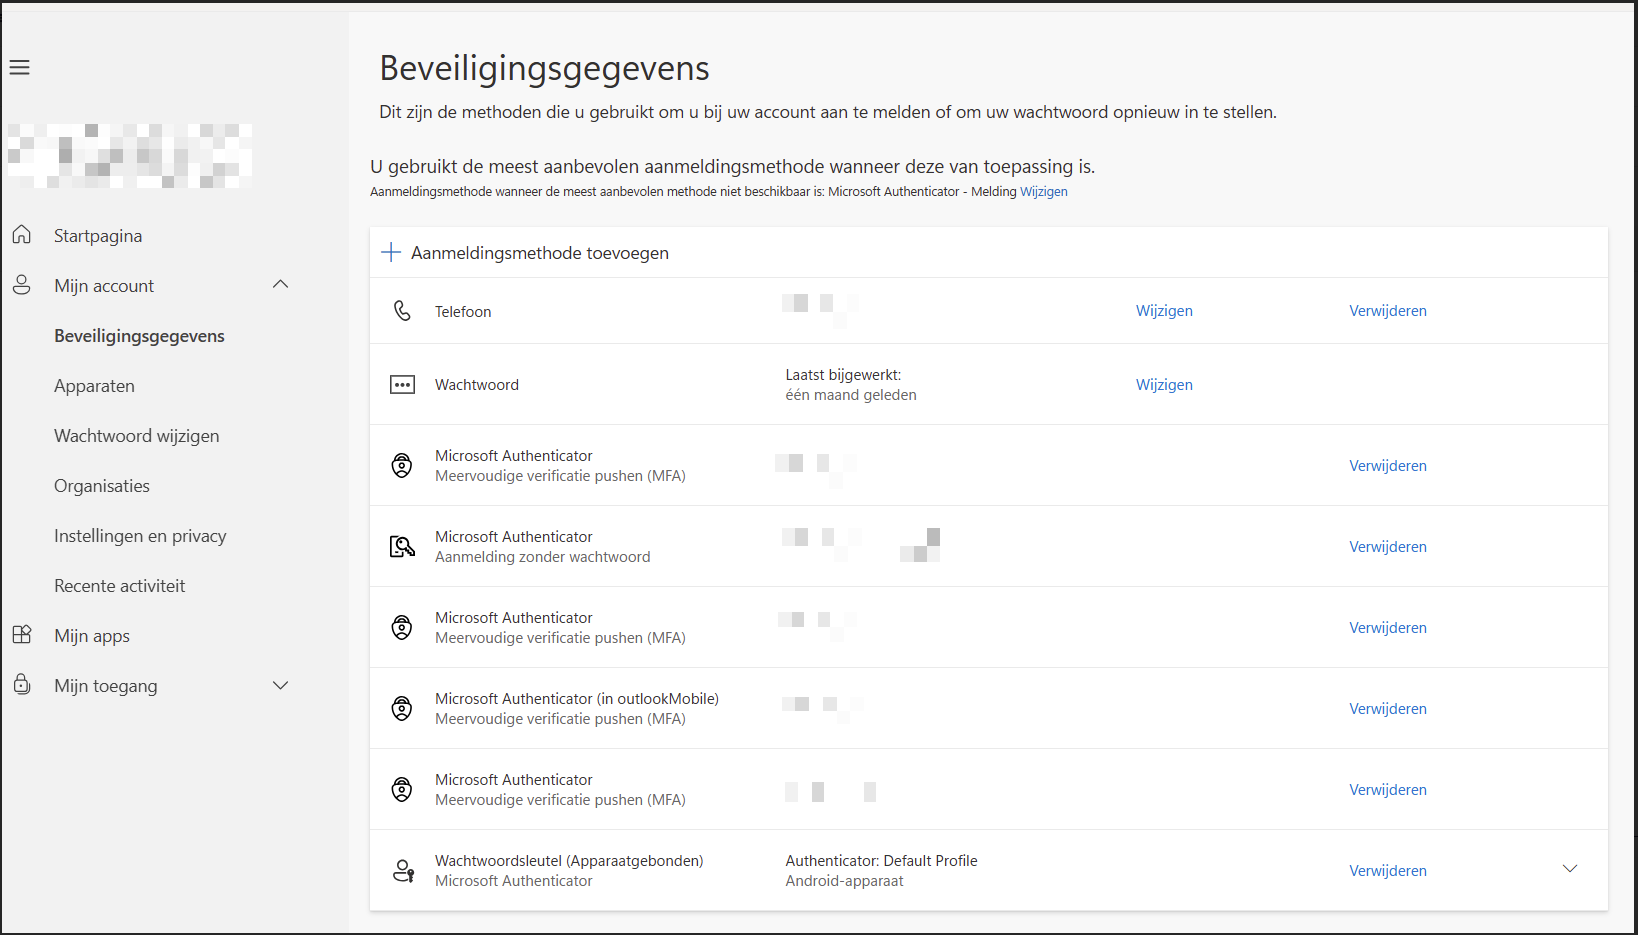
Task: Open the hamburger navigation menu
Action: pos(20,67)
